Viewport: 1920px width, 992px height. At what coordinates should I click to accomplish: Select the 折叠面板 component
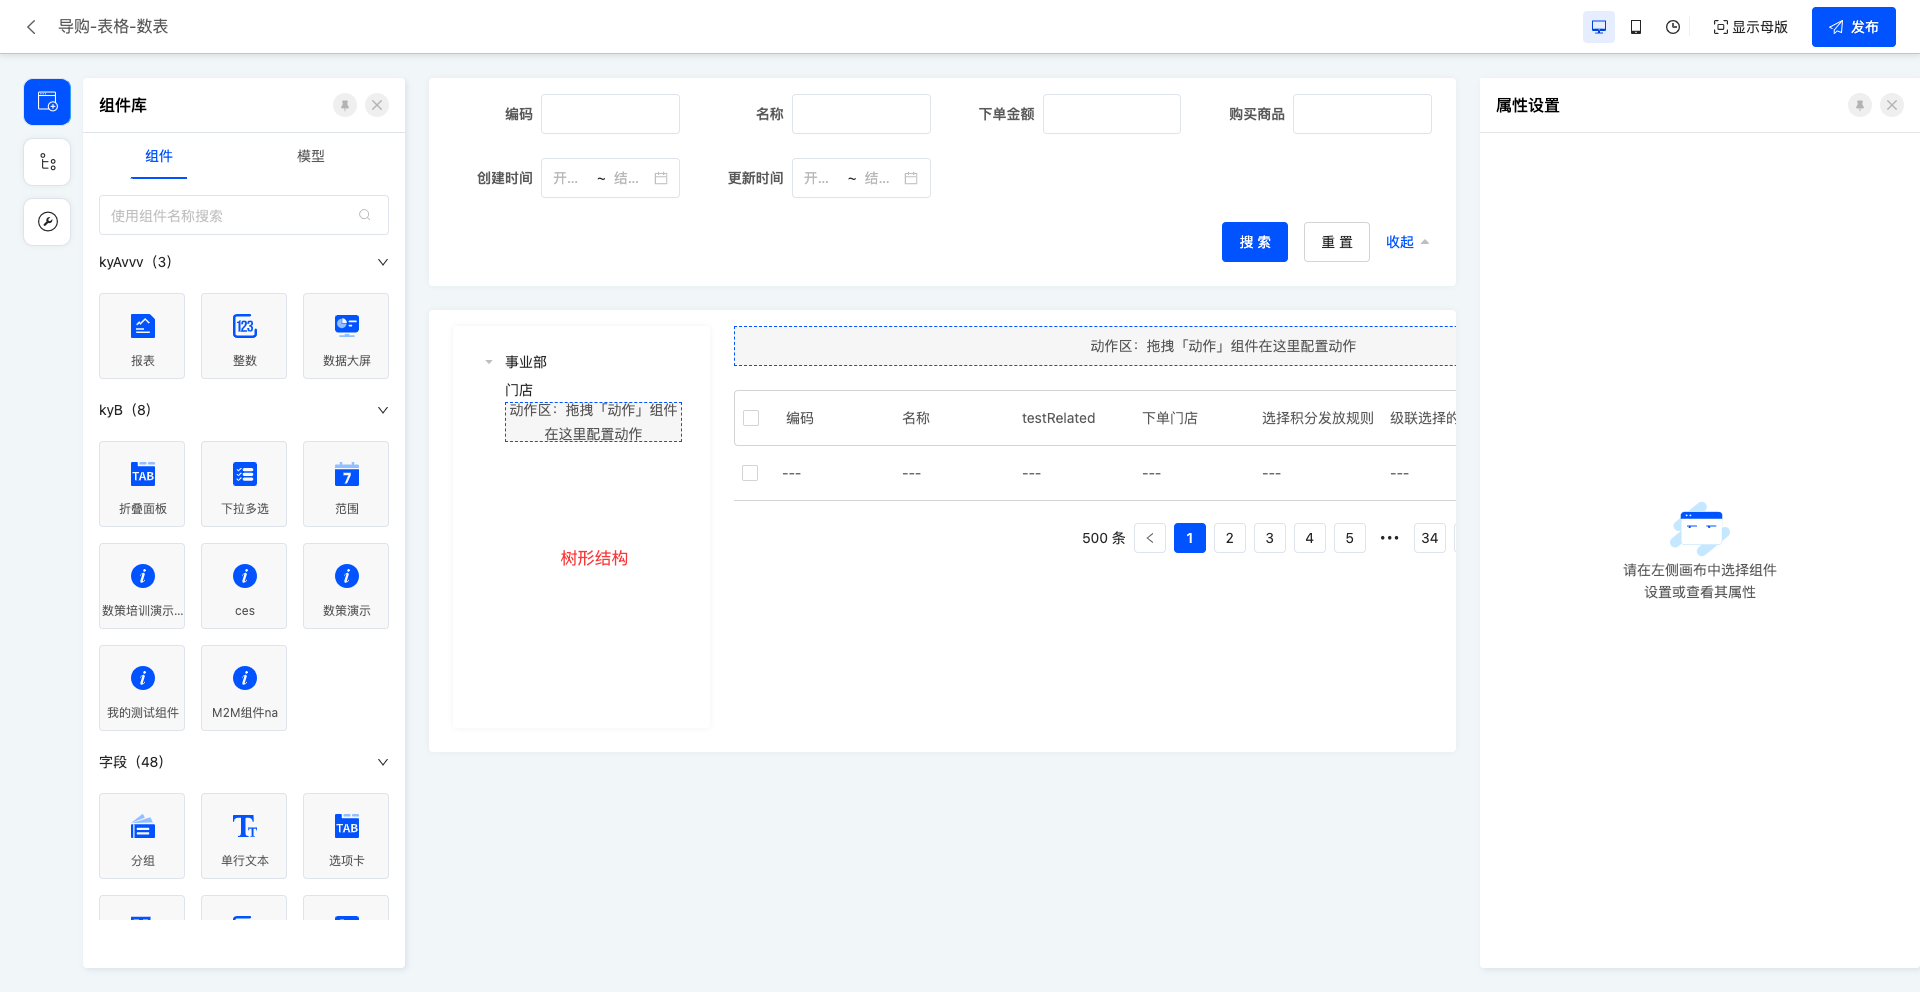click(x=142, y=484)
